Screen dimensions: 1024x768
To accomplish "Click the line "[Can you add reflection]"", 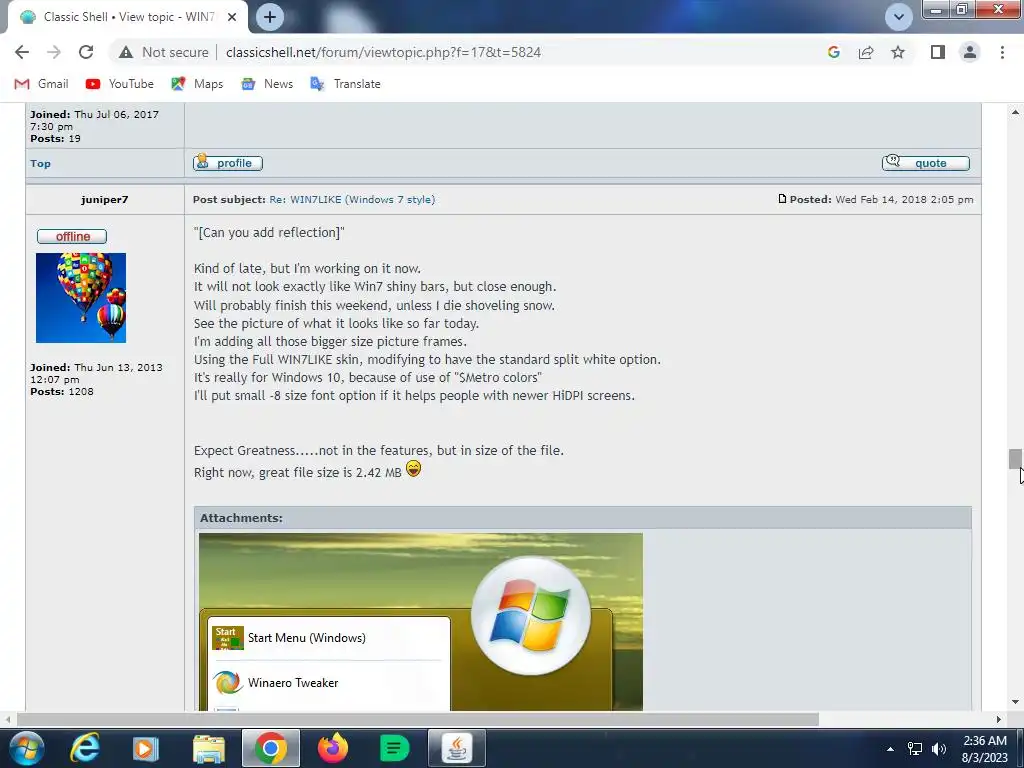I will point(269,232).
